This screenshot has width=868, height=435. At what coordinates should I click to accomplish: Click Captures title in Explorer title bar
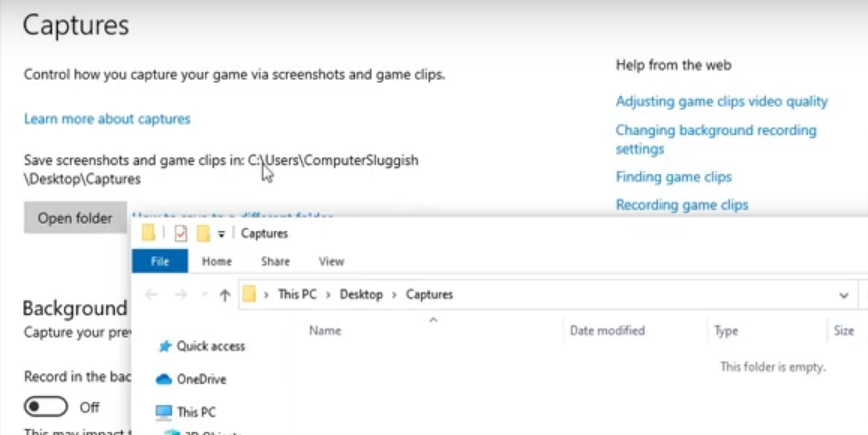(264, 234)
